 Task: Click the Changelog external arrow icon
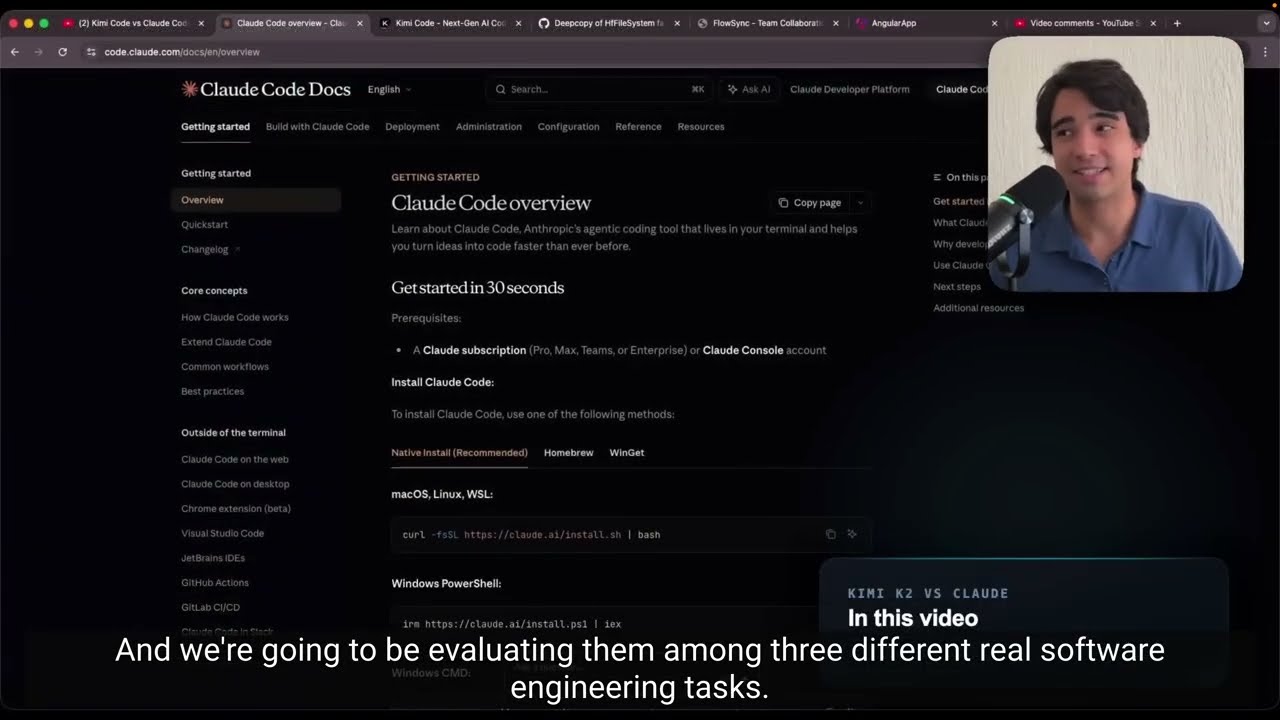pos(238,249)
